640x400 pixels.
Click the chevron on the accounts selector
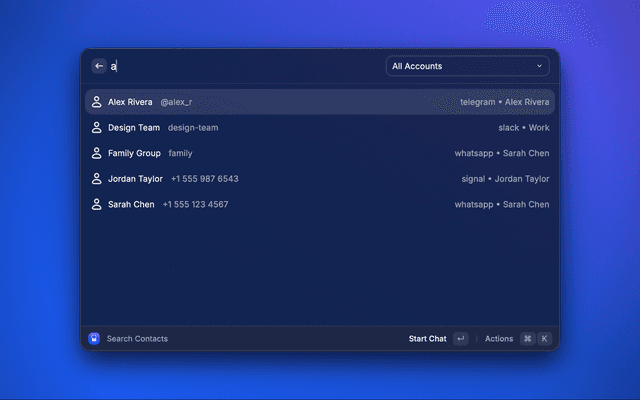(540, 66)
